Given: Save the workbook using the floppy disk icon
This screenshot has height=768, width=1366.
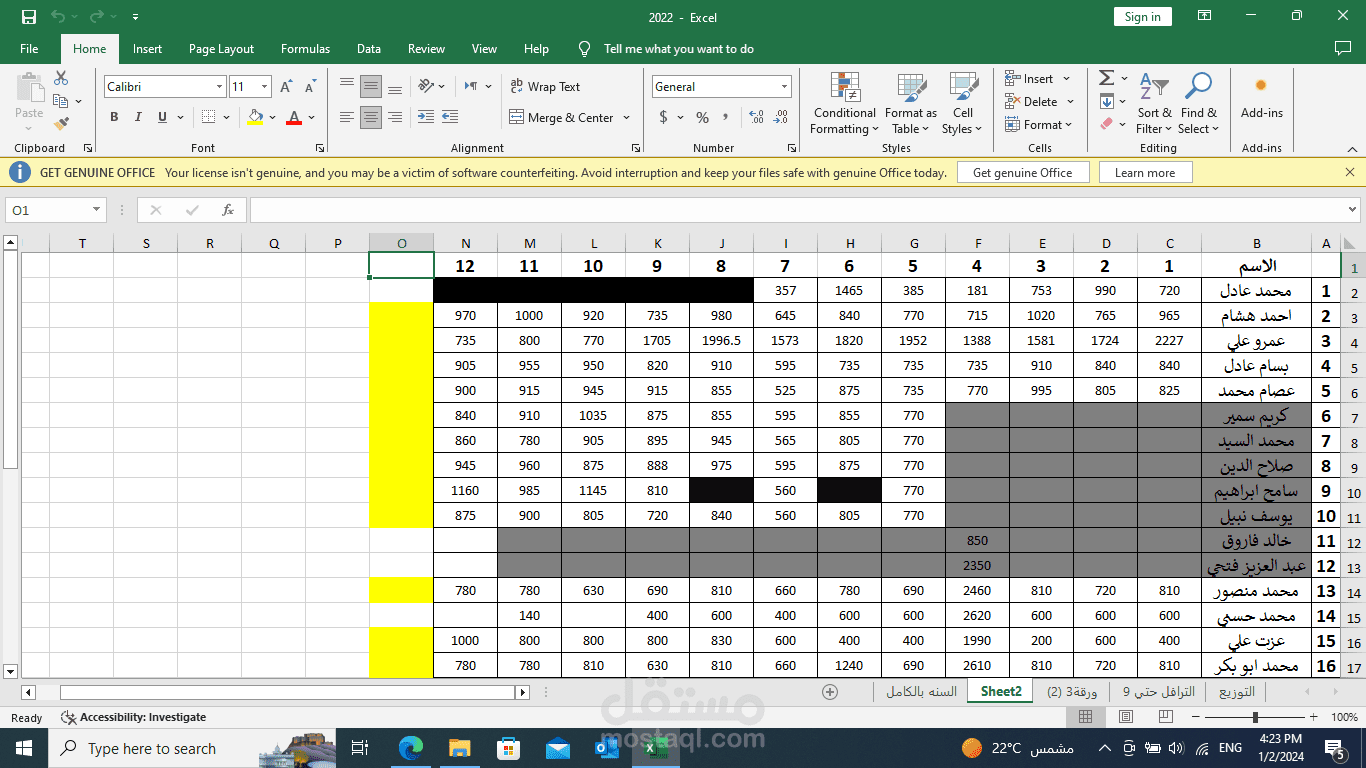Looking at the screenshot, I should [x=28, y=17].
